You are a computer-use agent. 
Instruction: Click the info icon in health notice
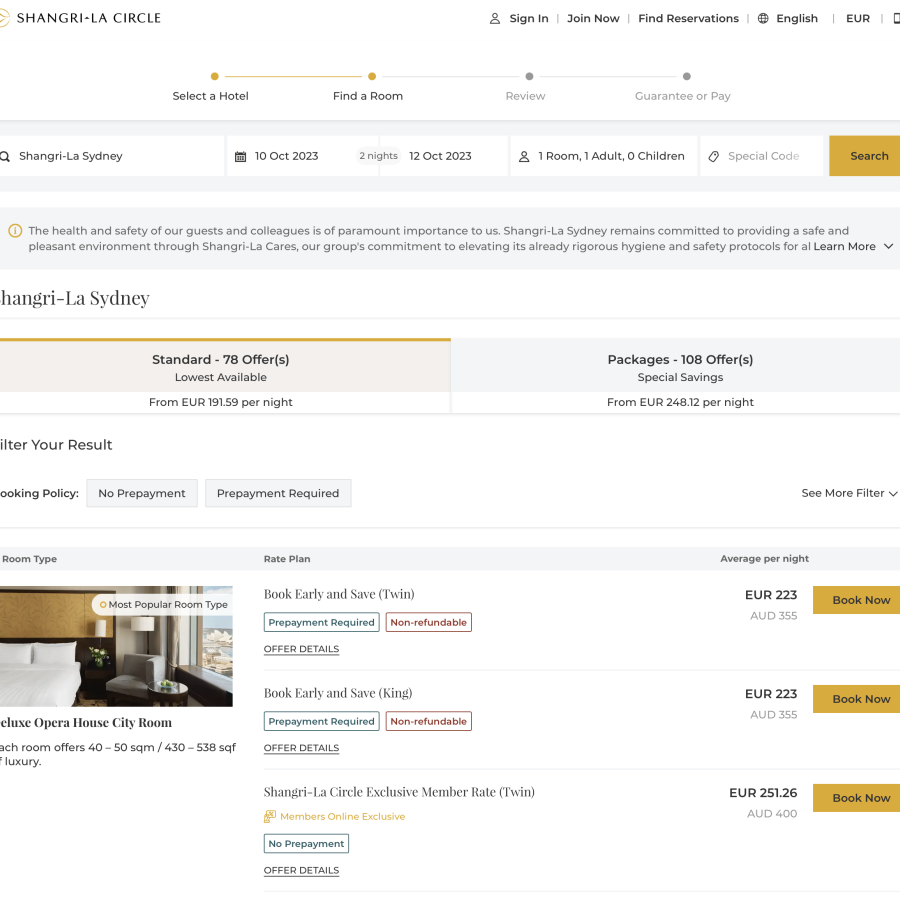coord(15,231)
